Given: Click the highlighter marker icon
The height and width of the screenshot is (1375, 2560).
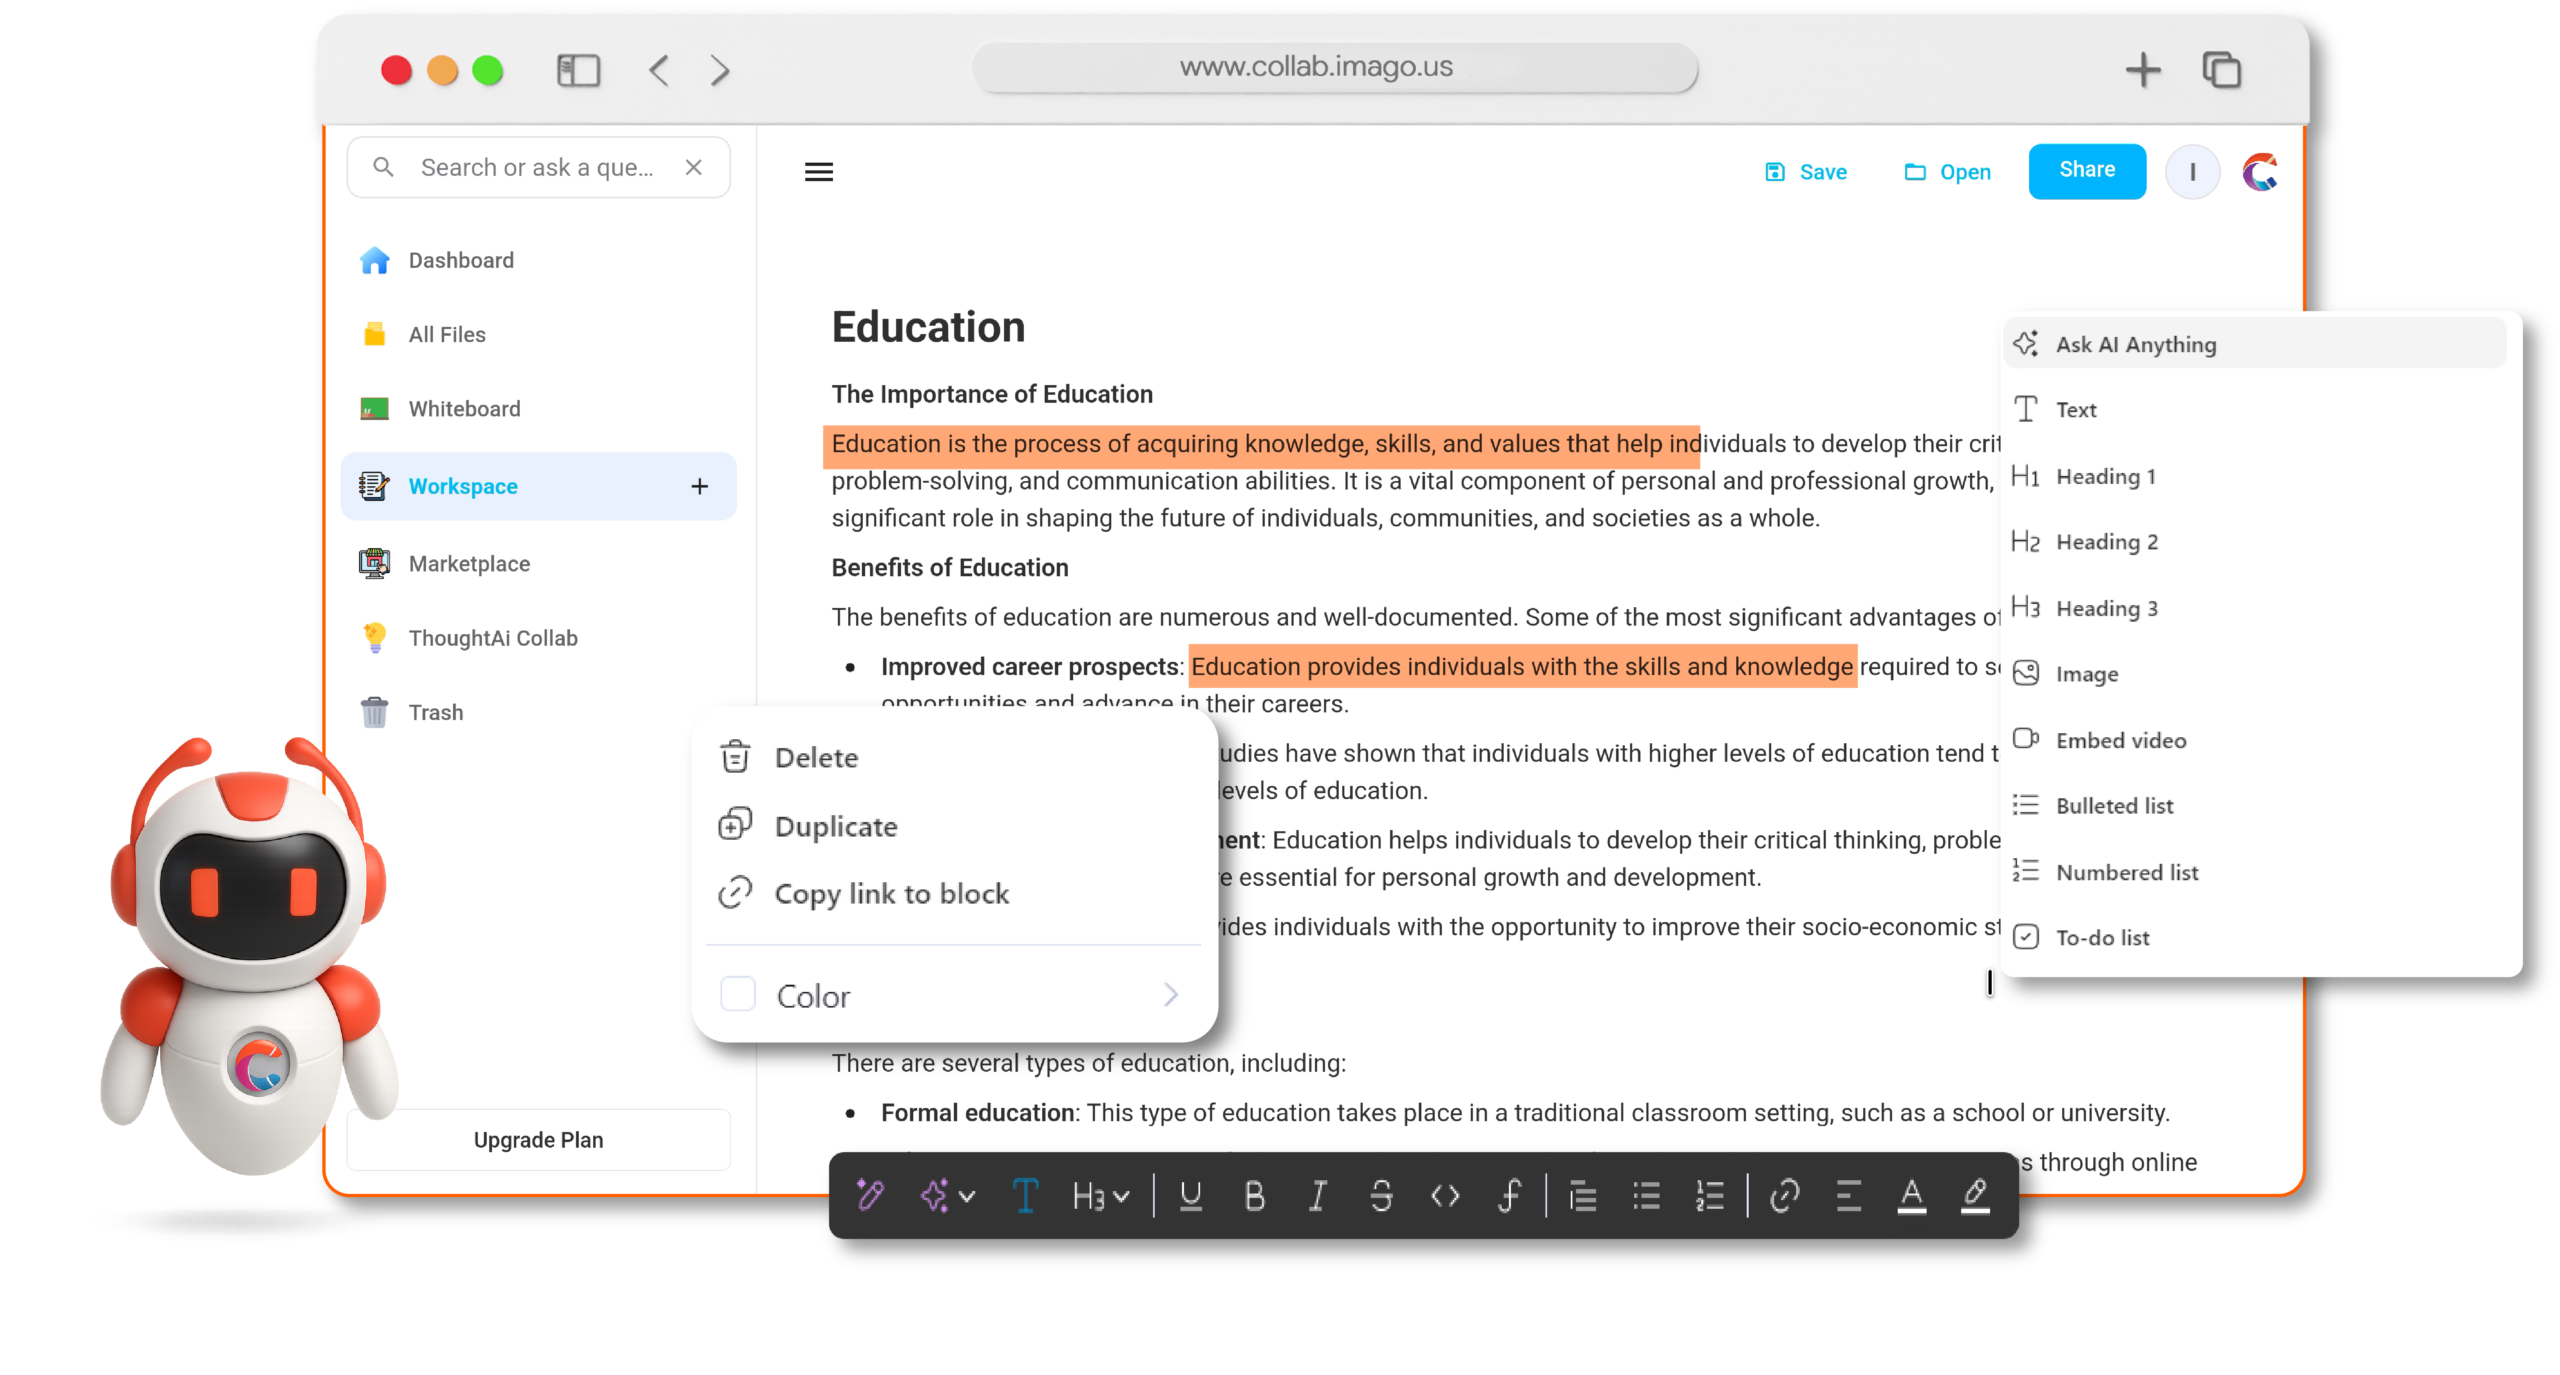Looking at the screenshot, I should point(1975,1195).
